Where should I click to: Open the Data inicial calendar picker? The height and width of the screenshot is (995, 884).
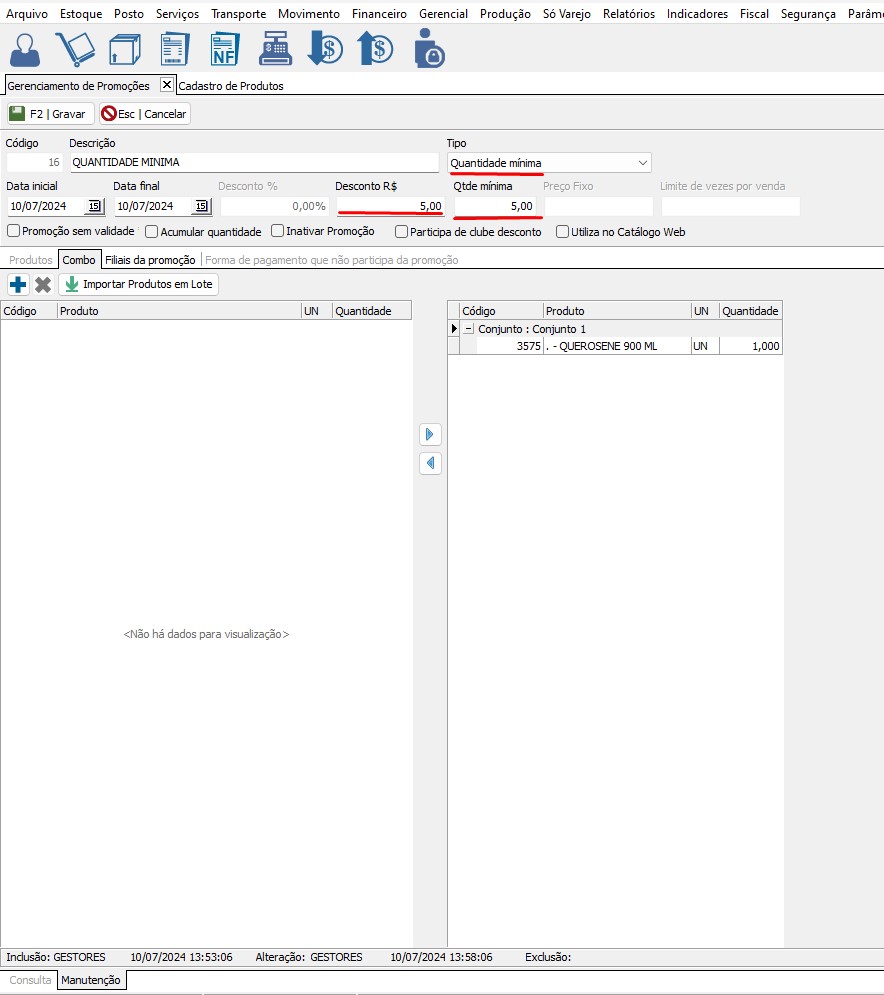coord(94,206)
